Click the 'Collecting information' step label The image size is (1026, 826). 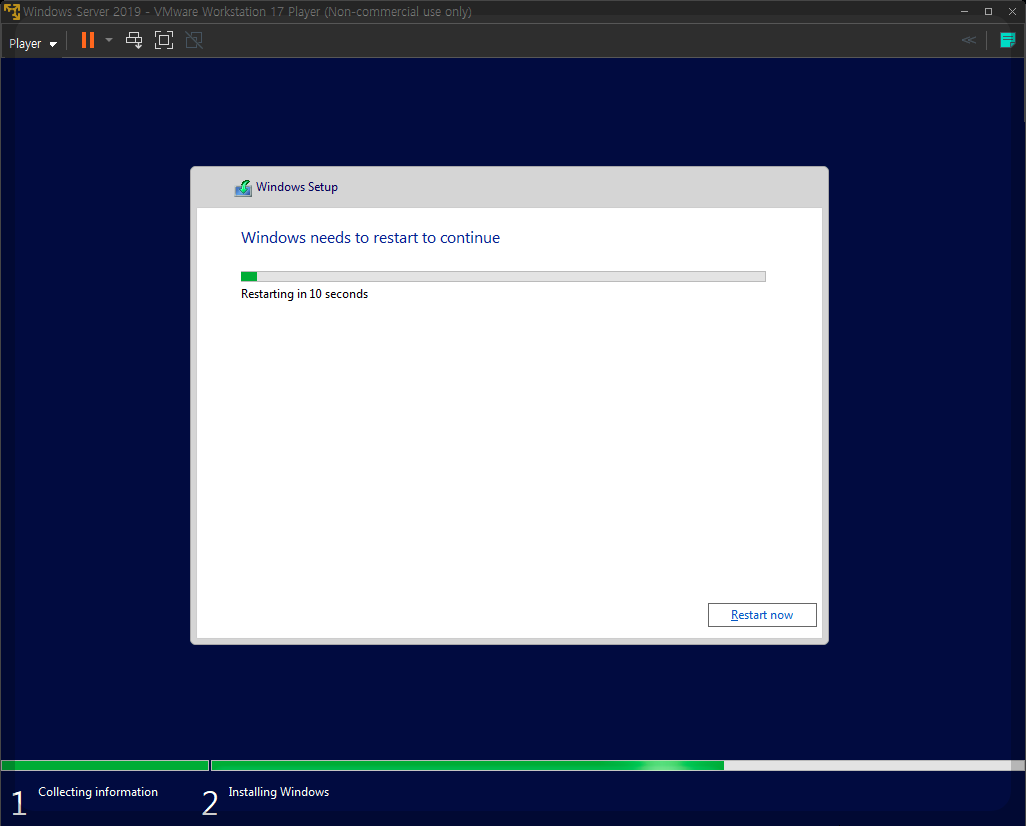[97, 792]
